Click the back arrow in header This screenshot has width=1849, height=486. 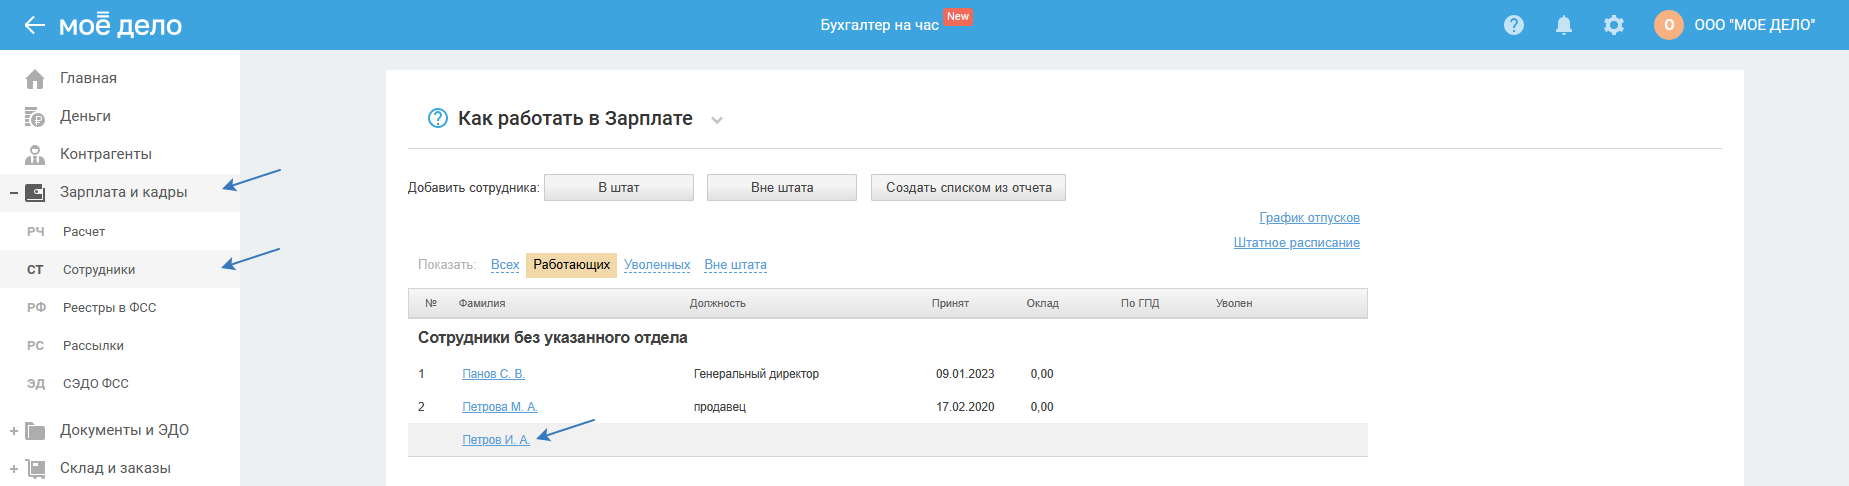tap(34, 25)
